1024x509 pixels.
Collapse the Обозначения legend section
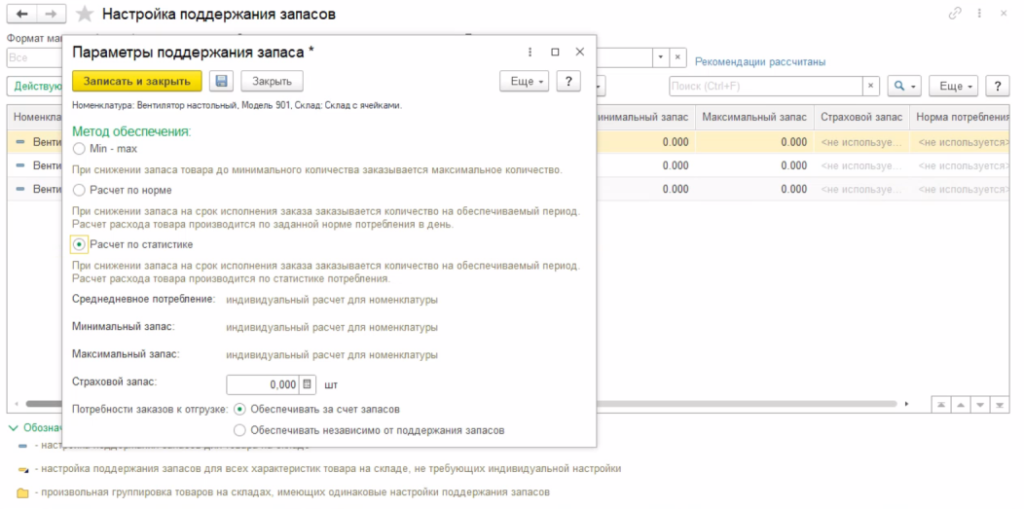pyautogui.click(x=13, y=427)
